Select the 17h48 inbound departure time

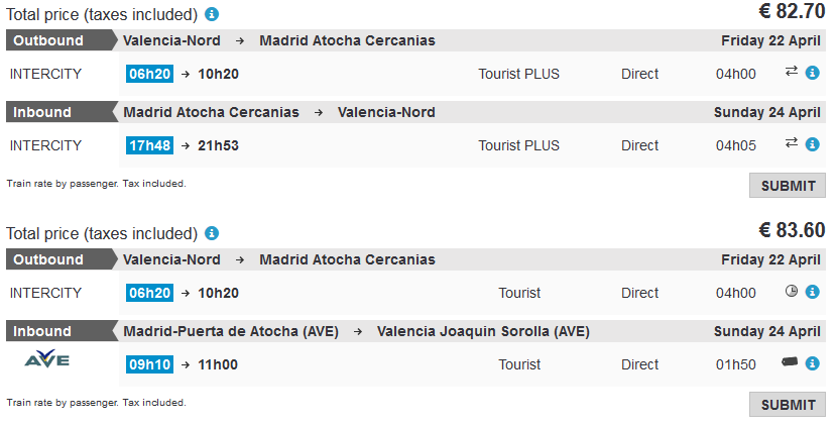tap(149, 145)
